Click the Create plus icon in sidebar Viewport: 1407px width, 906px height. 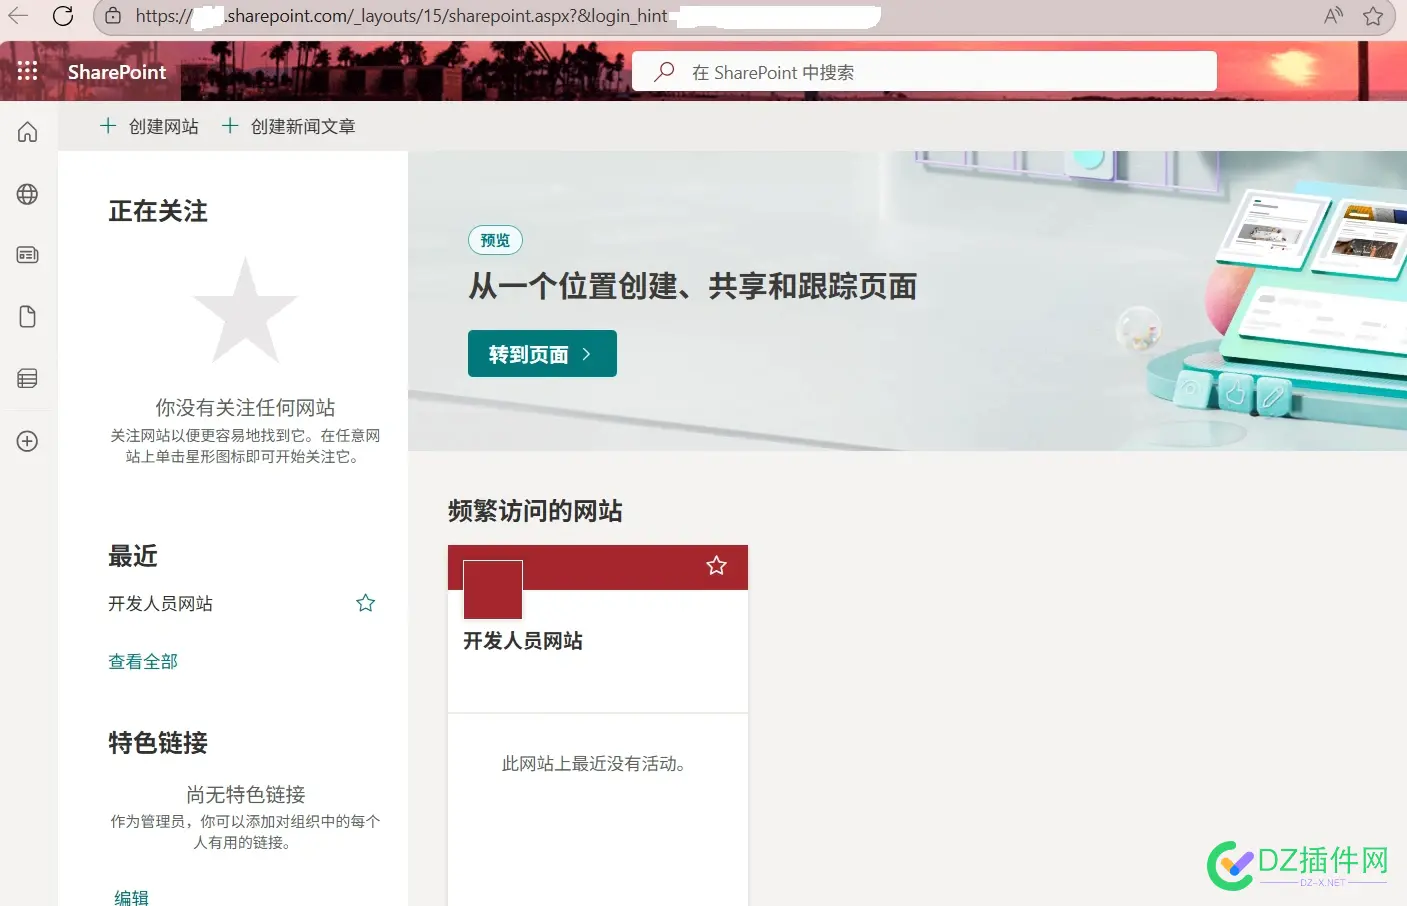point(26,440)
